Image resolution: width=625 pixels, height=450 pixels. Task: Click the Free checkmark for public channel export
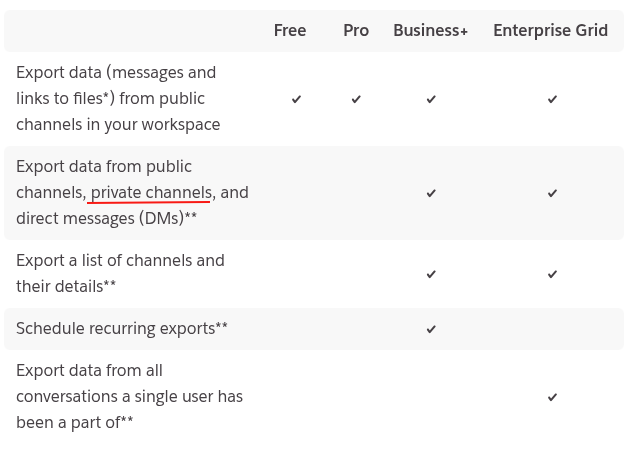coord(296,99)
